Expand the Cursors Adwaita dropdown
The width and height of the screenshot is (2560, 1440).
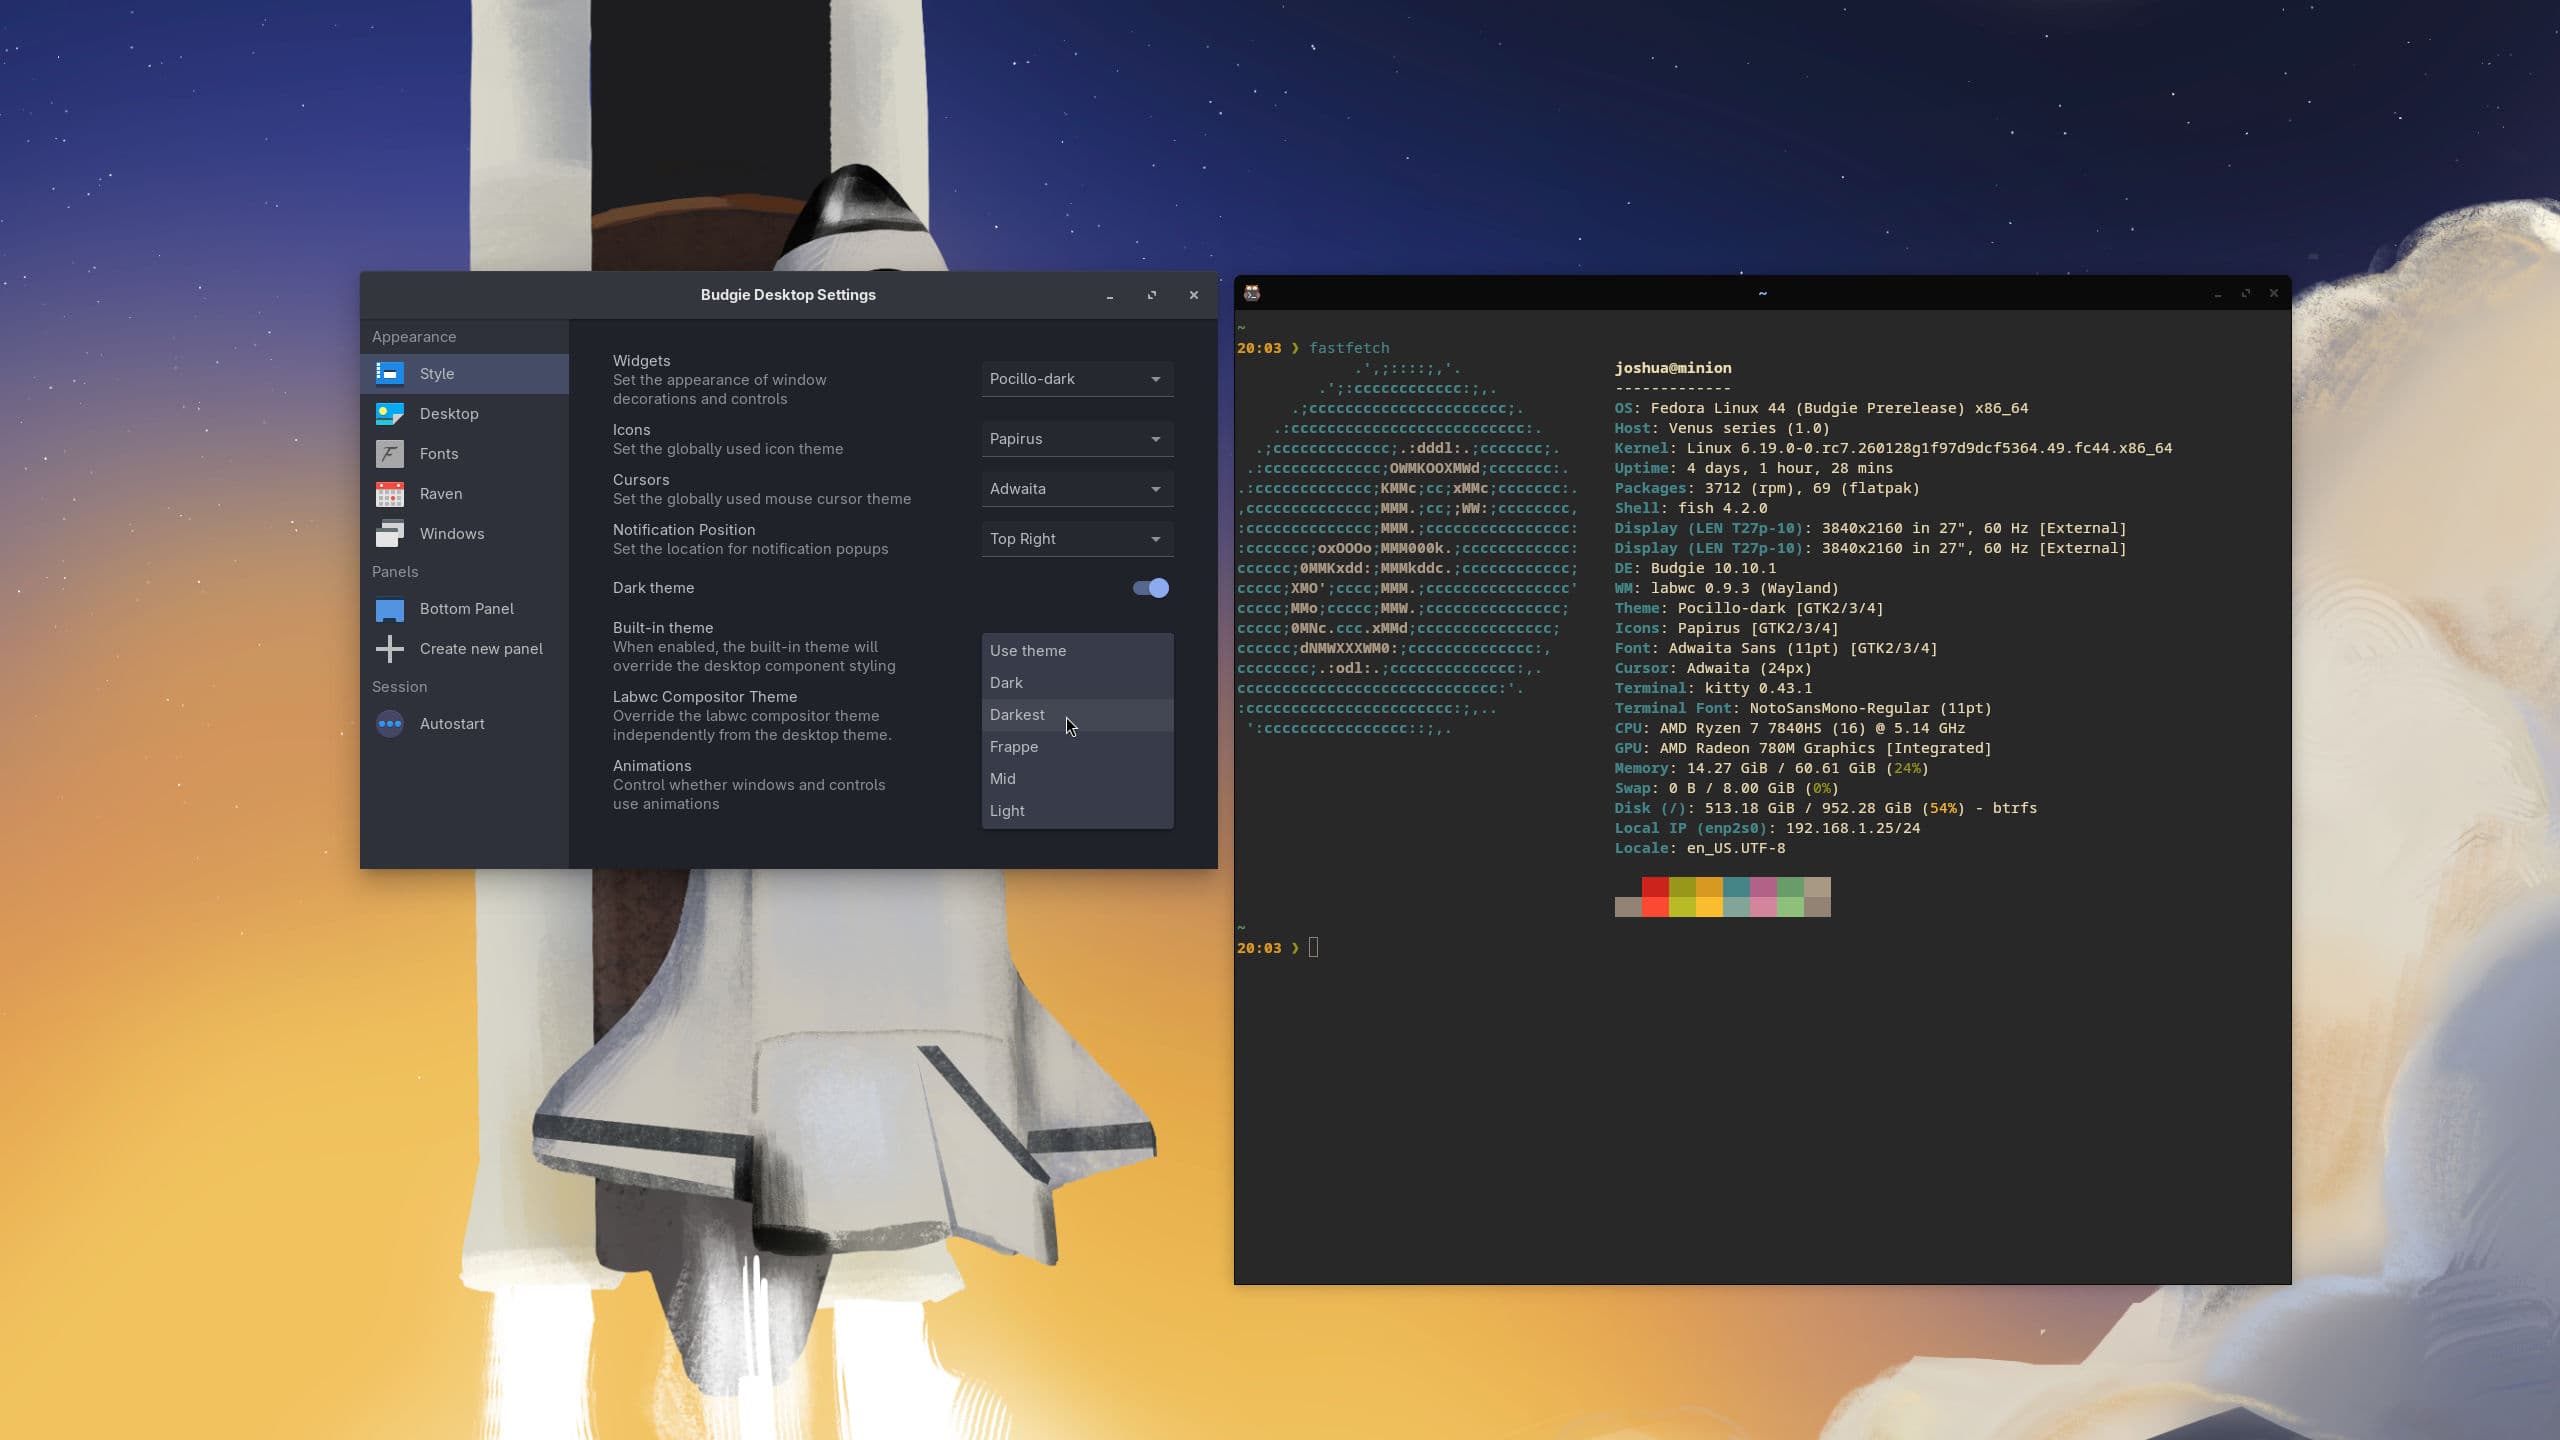tap(1076, 489)
